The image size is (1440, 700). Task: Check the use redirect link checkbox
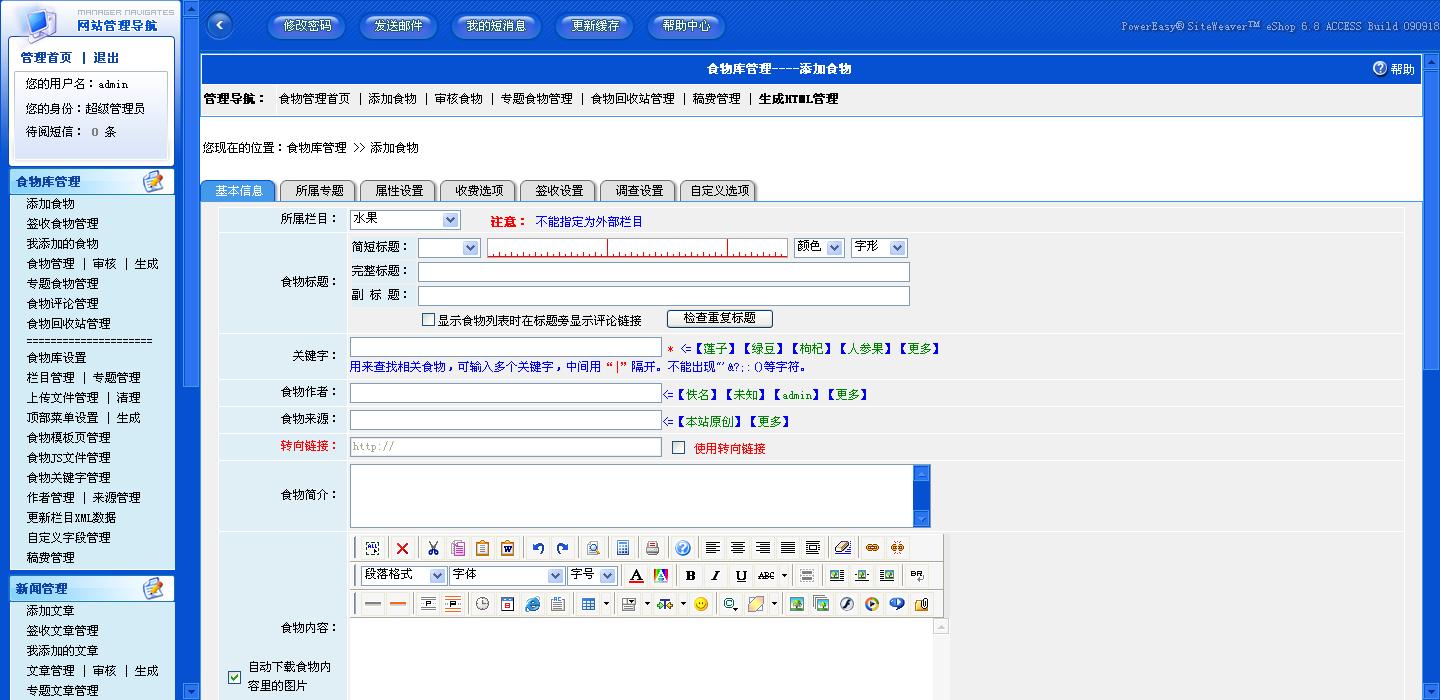coord(678,448)
